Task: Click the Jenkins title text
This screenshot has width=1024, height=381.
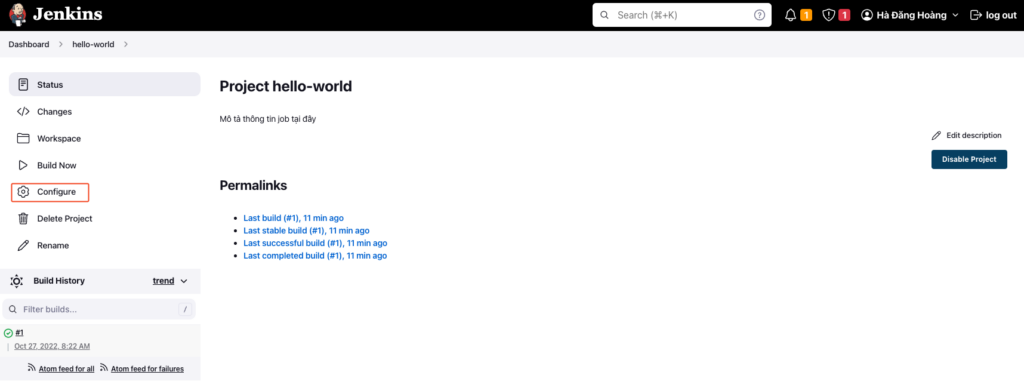Action: tap(67, 14)
